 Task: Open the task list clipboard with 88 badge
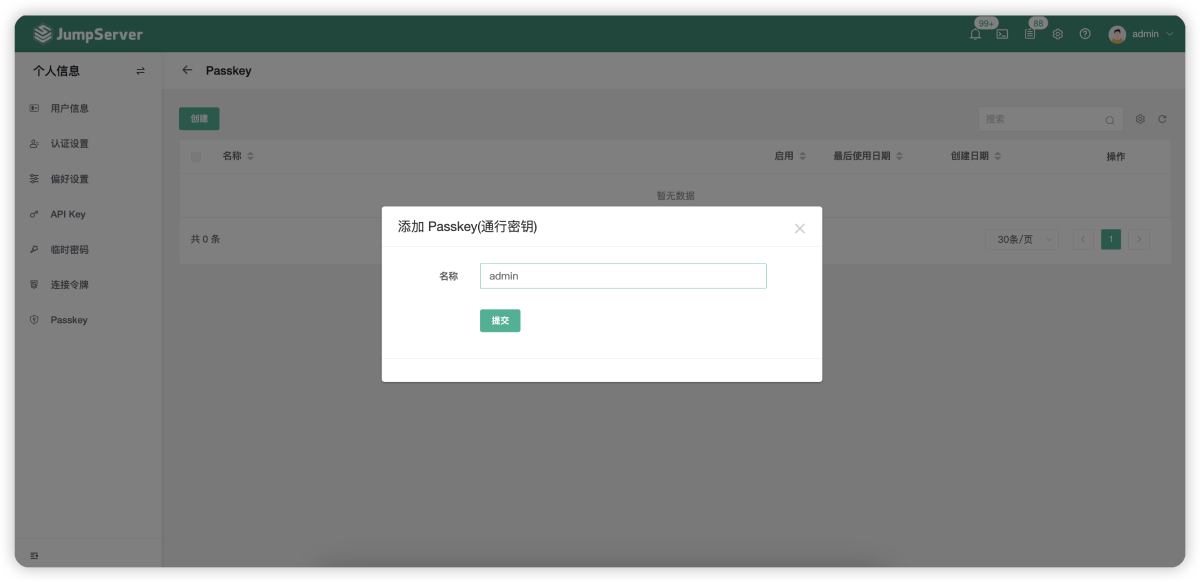[x=1030, y=33]
